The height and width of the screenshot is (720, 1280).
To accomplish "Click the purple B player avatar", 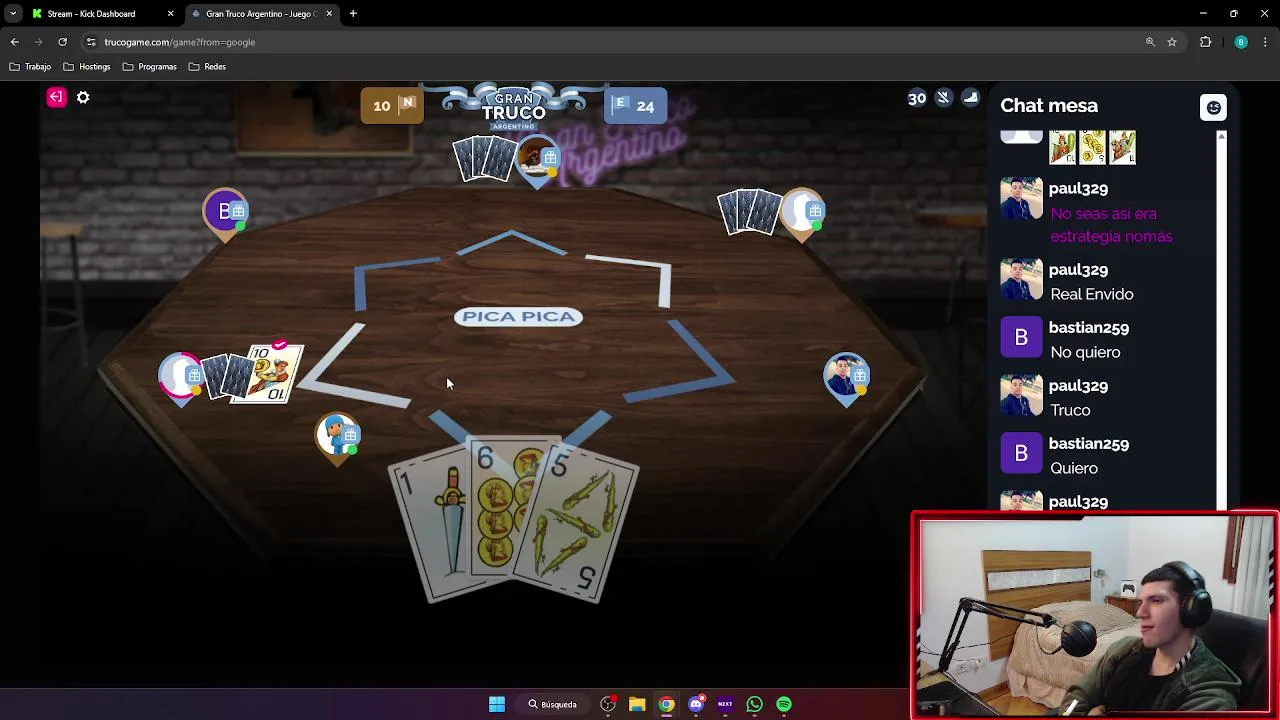I will click(225, 212).
